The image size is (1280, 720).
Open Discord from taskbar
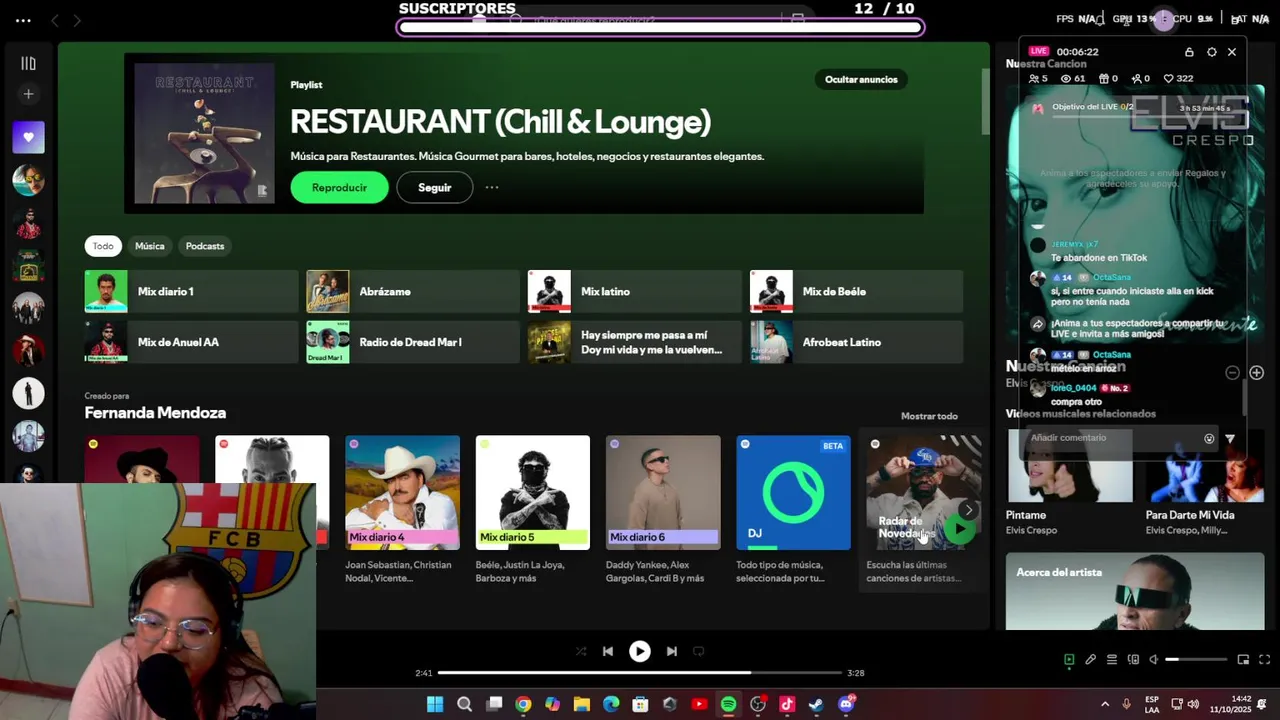coord(846,704)
